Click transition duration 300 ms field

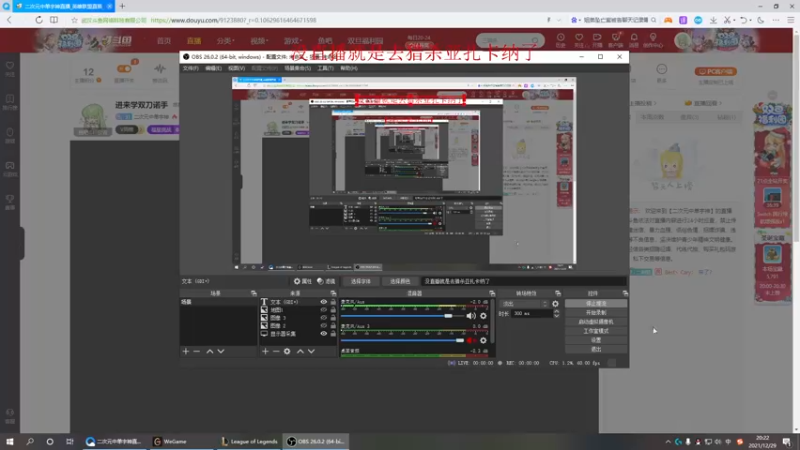530,313
